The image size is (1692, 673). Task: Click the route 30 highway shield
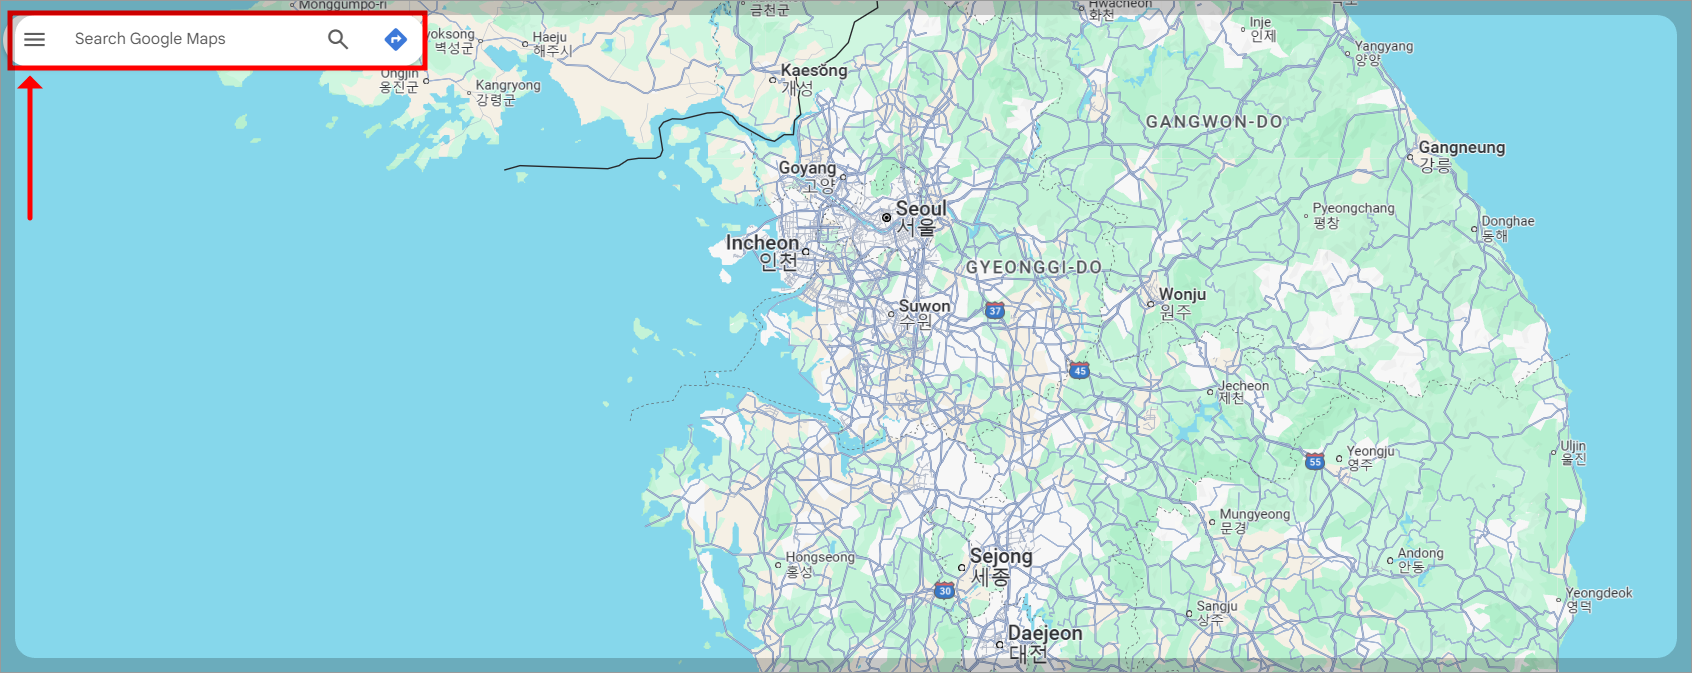[x=944, y=590]
